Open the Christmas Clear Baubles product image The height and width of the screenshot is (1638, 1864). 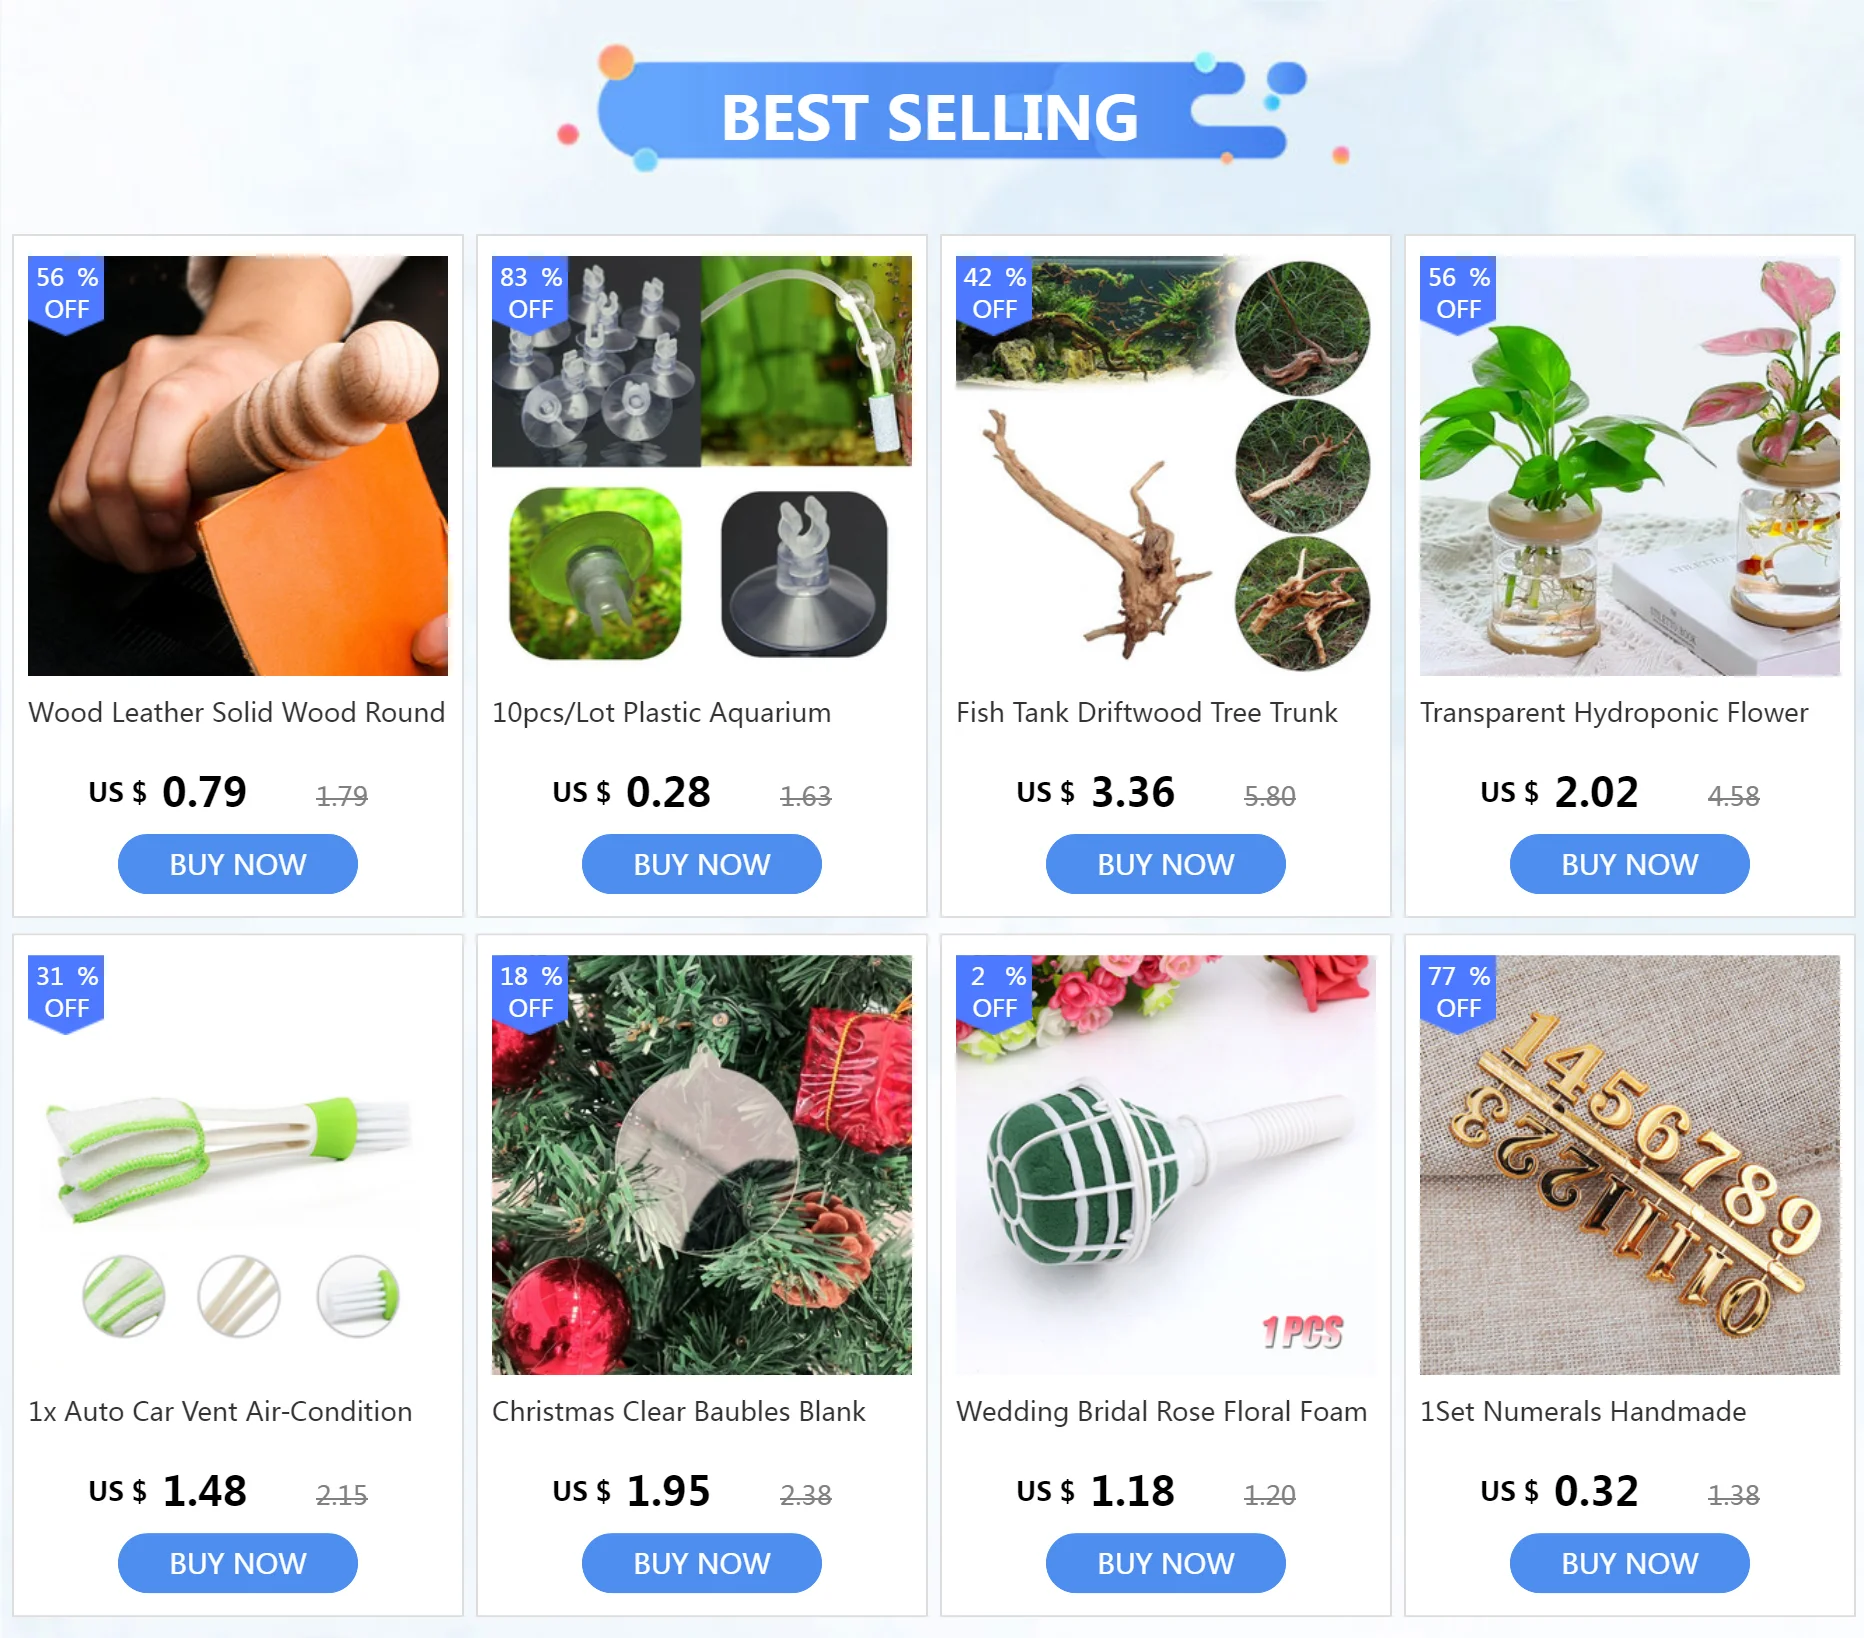[x=702, y=1165]
